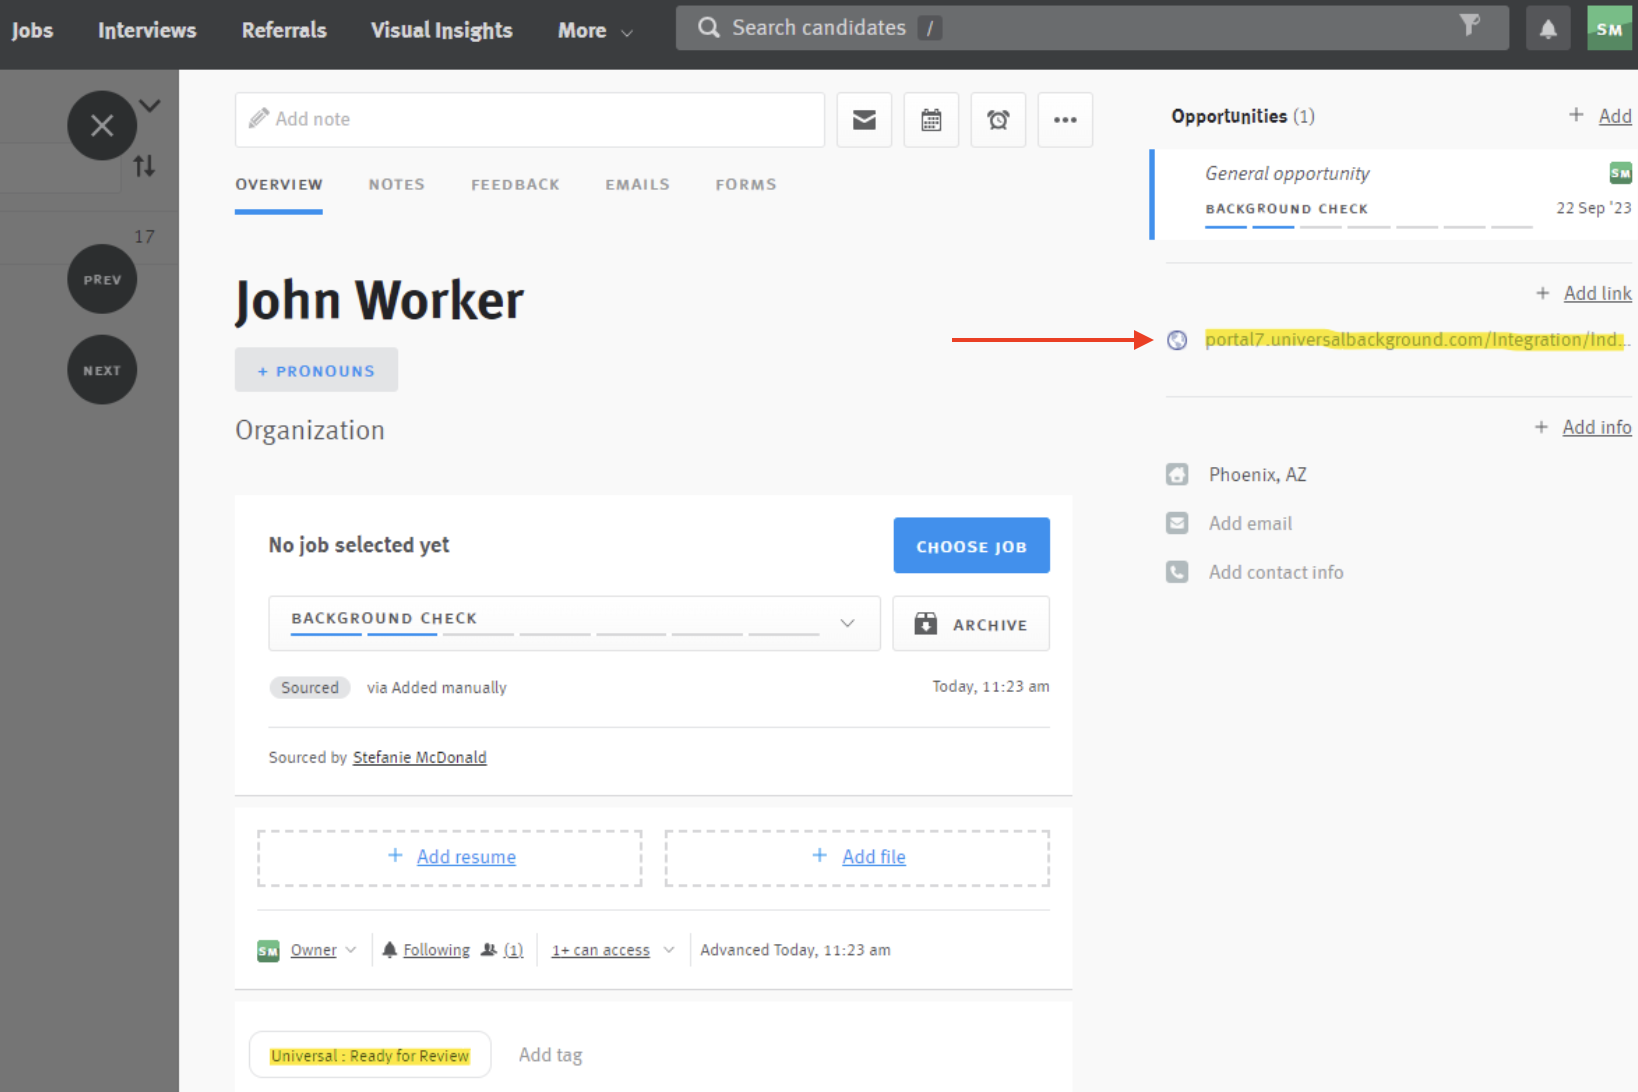Expand the More navigation menu
This screenshot has width=1638, height=1092.
(593, 30)
